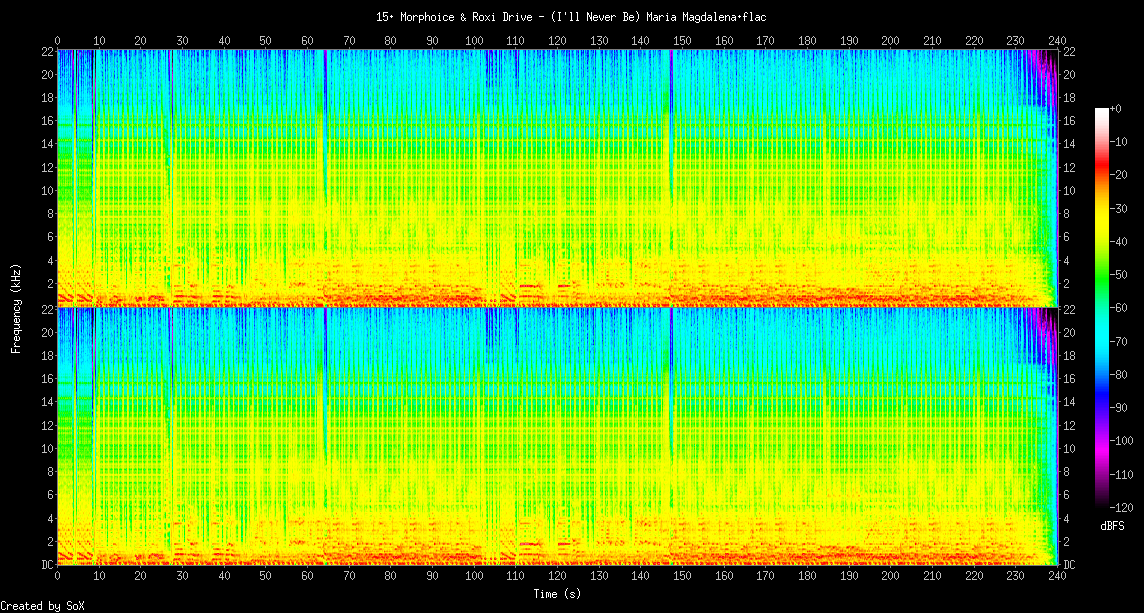The width and height of the screenshot is (1144, 613).
Task: Click the "Time (s)" axis label
Action: point(557,594)
